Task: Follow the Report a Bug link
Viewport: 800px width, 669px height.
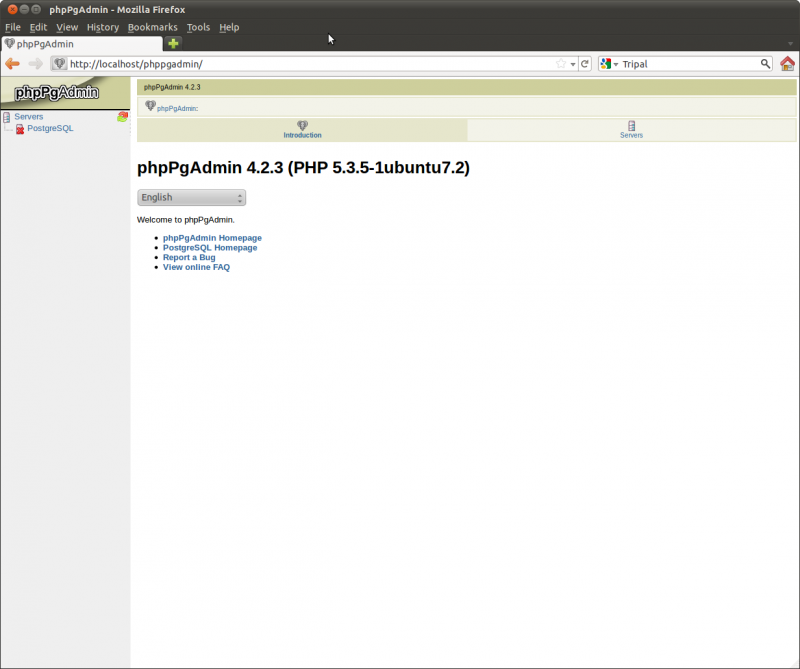Action: pyautogui.click(x=189, y=257)
